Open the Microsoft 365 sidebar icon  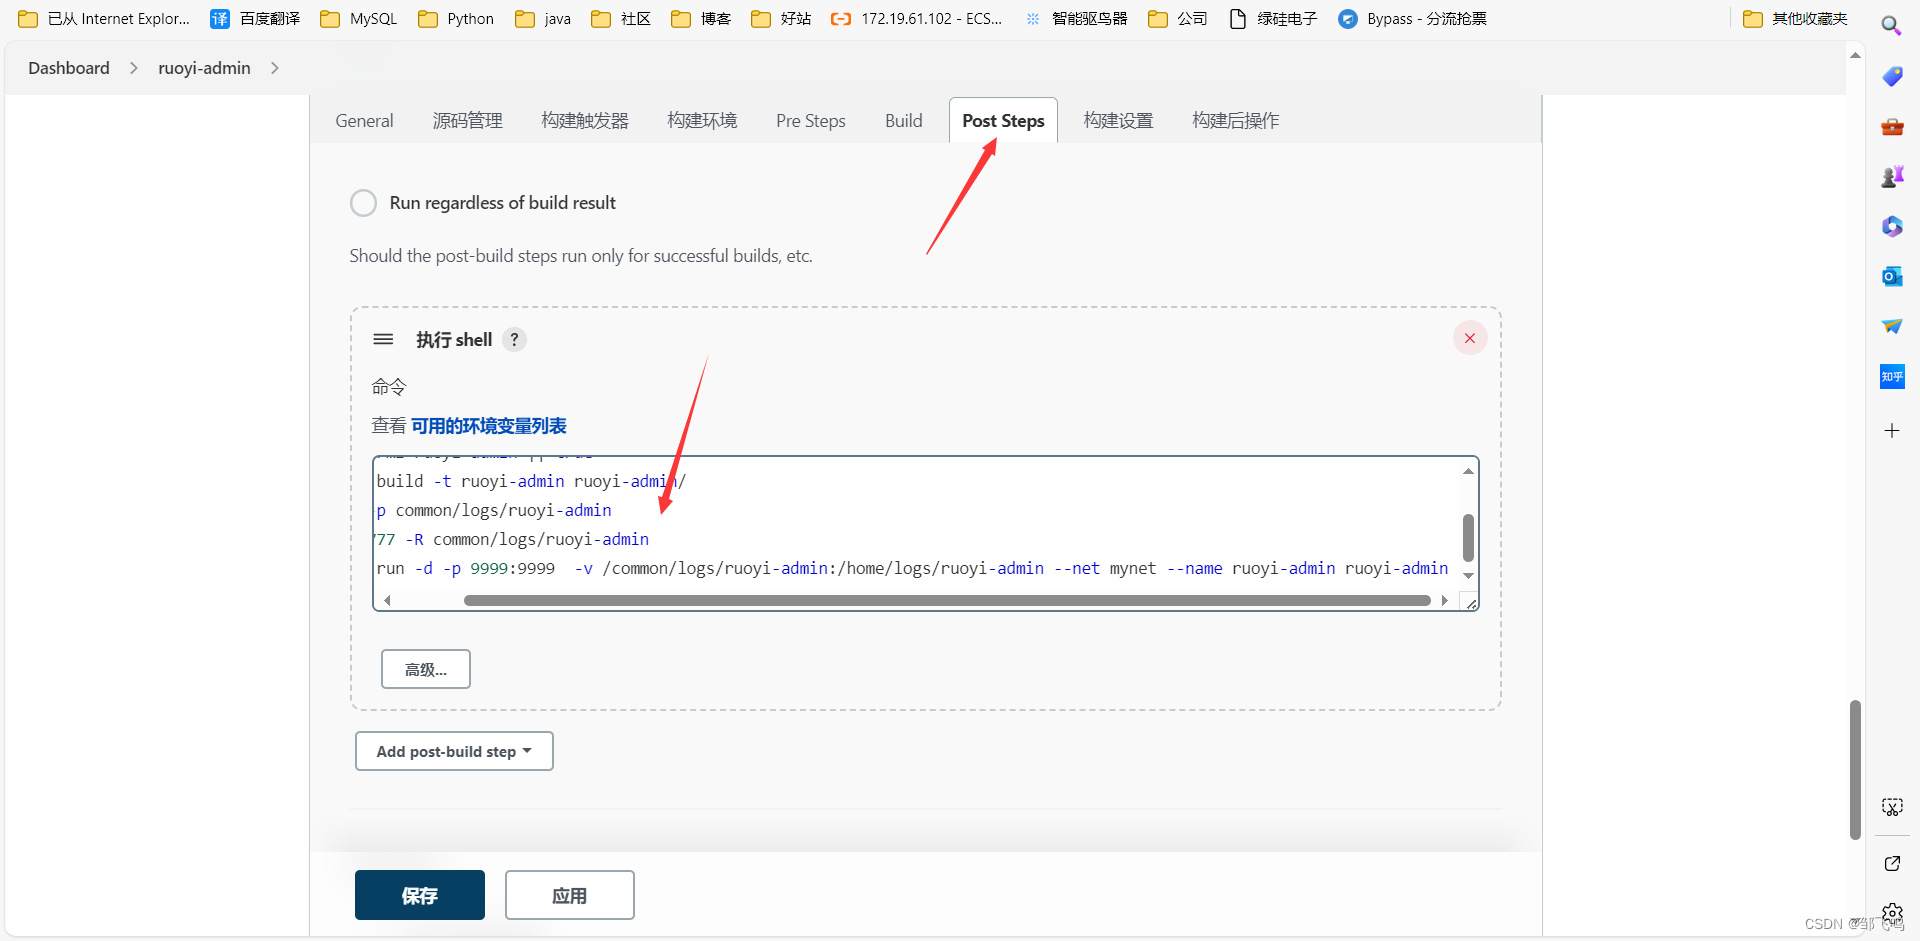pos(1892,227)
